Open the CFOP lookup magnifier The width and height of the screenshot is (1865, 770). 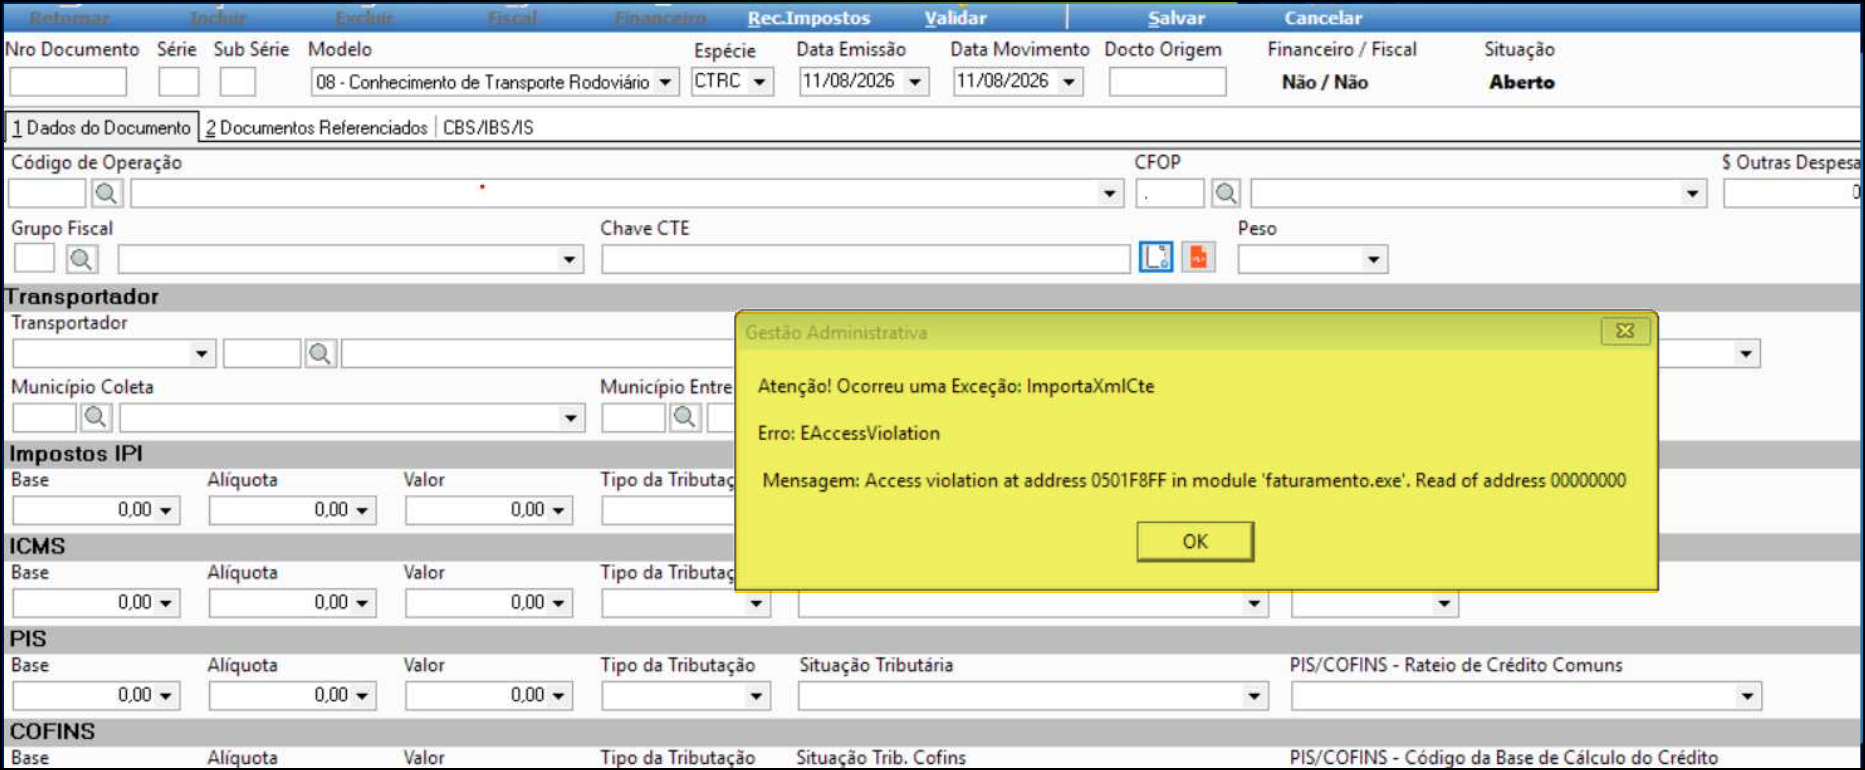point(1226,193)
